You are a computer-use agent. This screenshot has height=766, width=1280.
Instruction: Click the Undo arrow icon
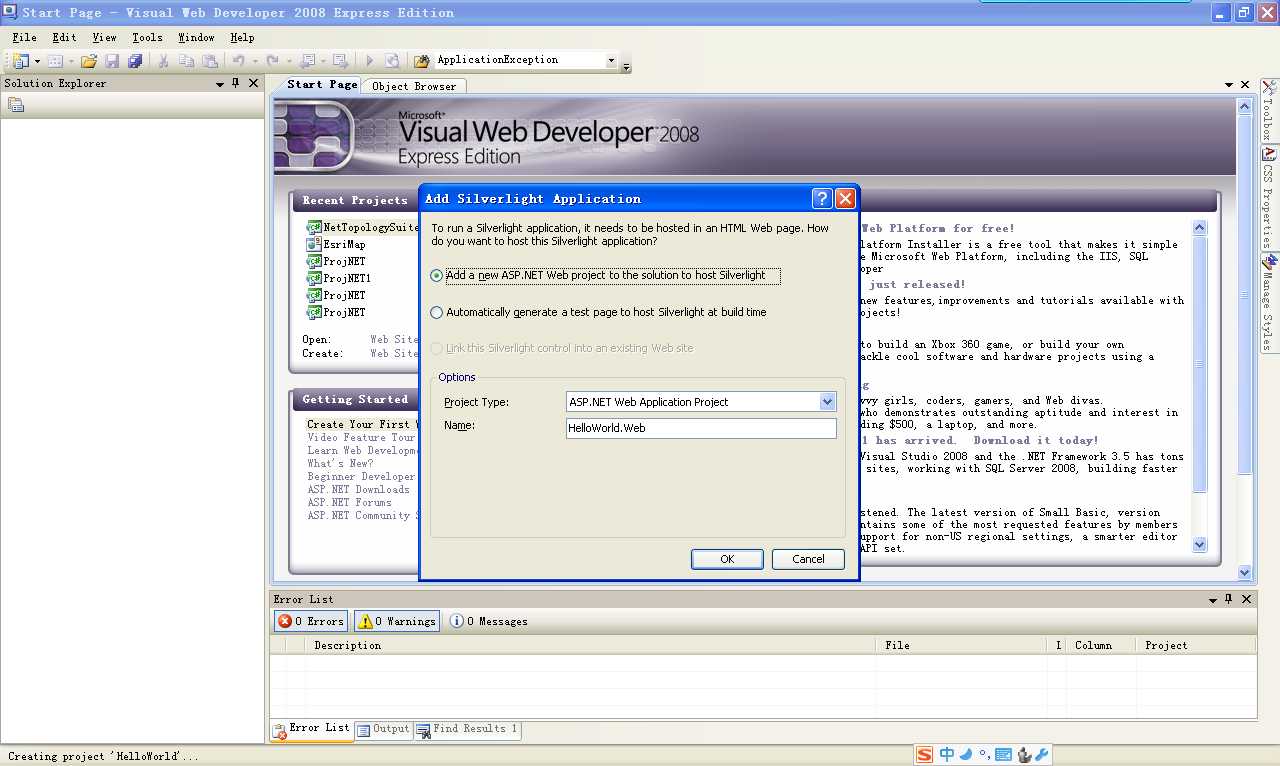point(238,61)
